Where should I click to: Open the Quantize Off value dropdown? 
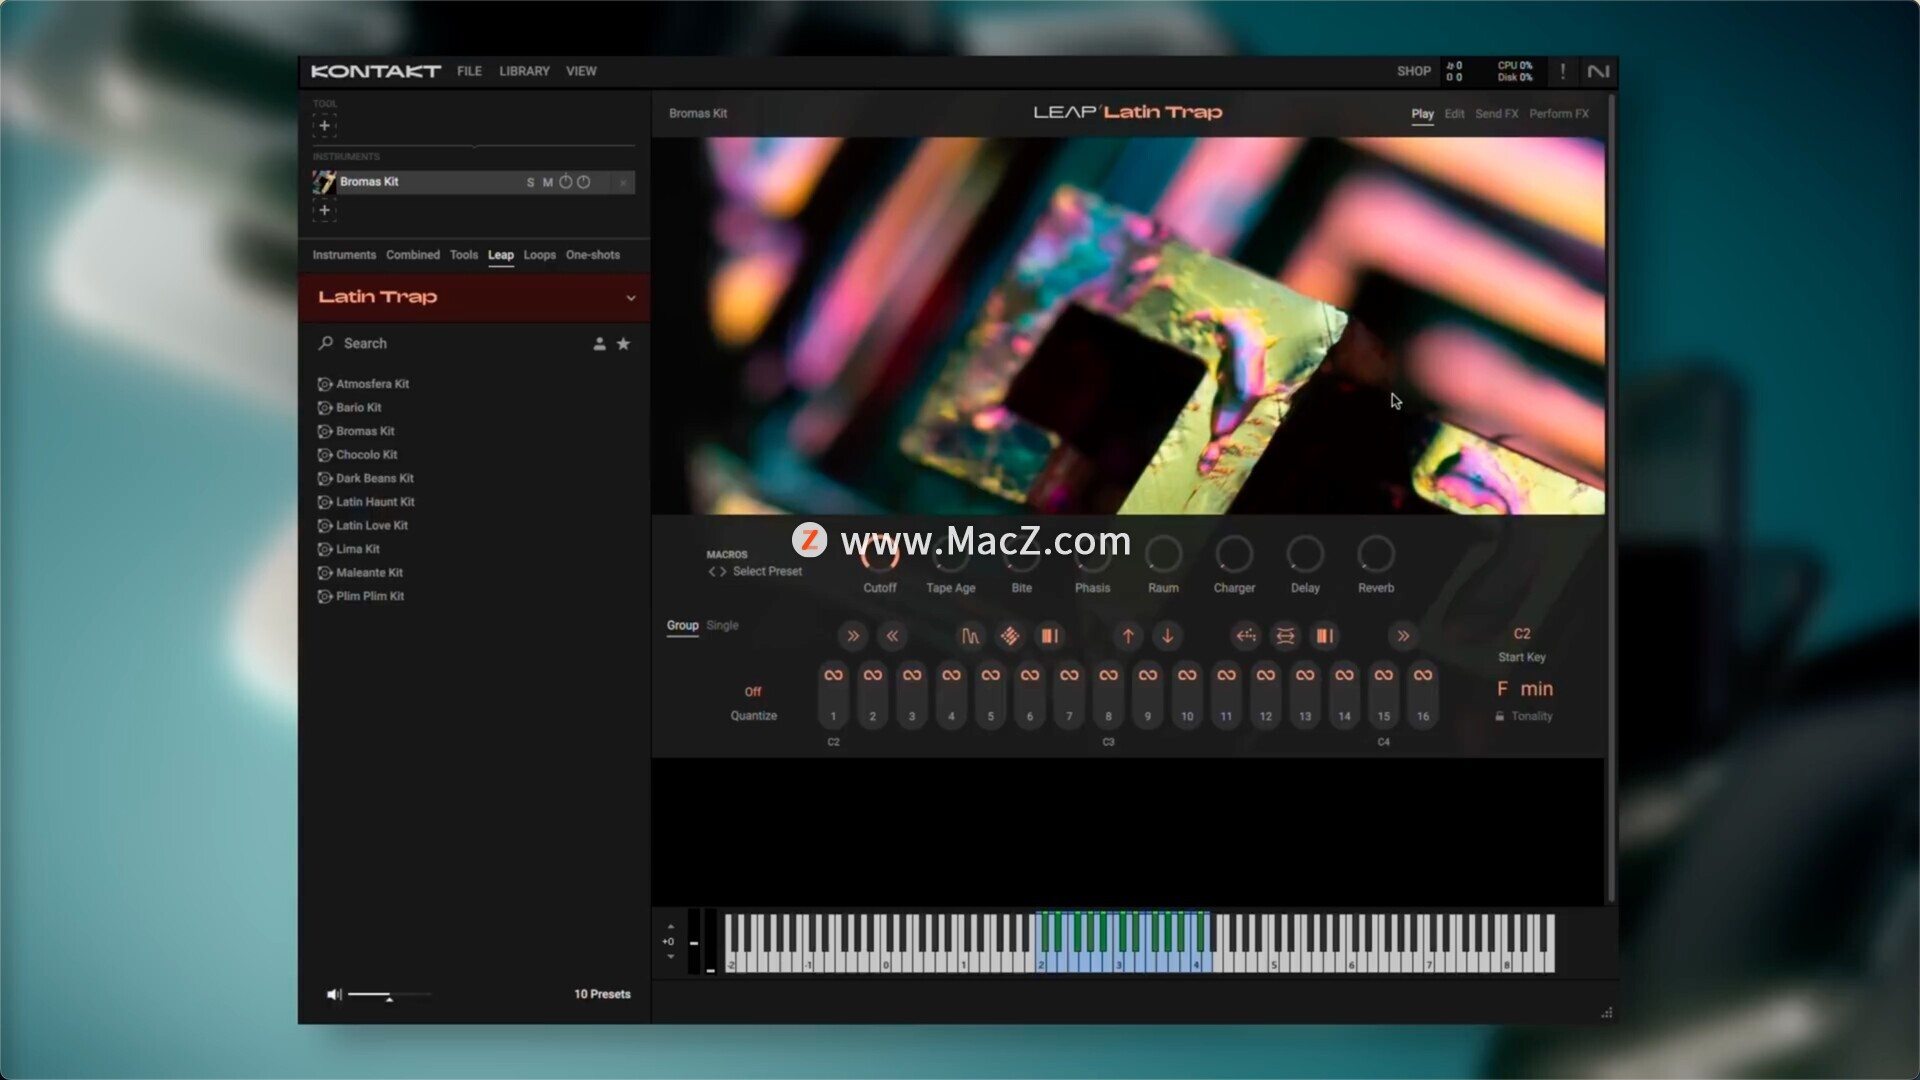(753, 692)
